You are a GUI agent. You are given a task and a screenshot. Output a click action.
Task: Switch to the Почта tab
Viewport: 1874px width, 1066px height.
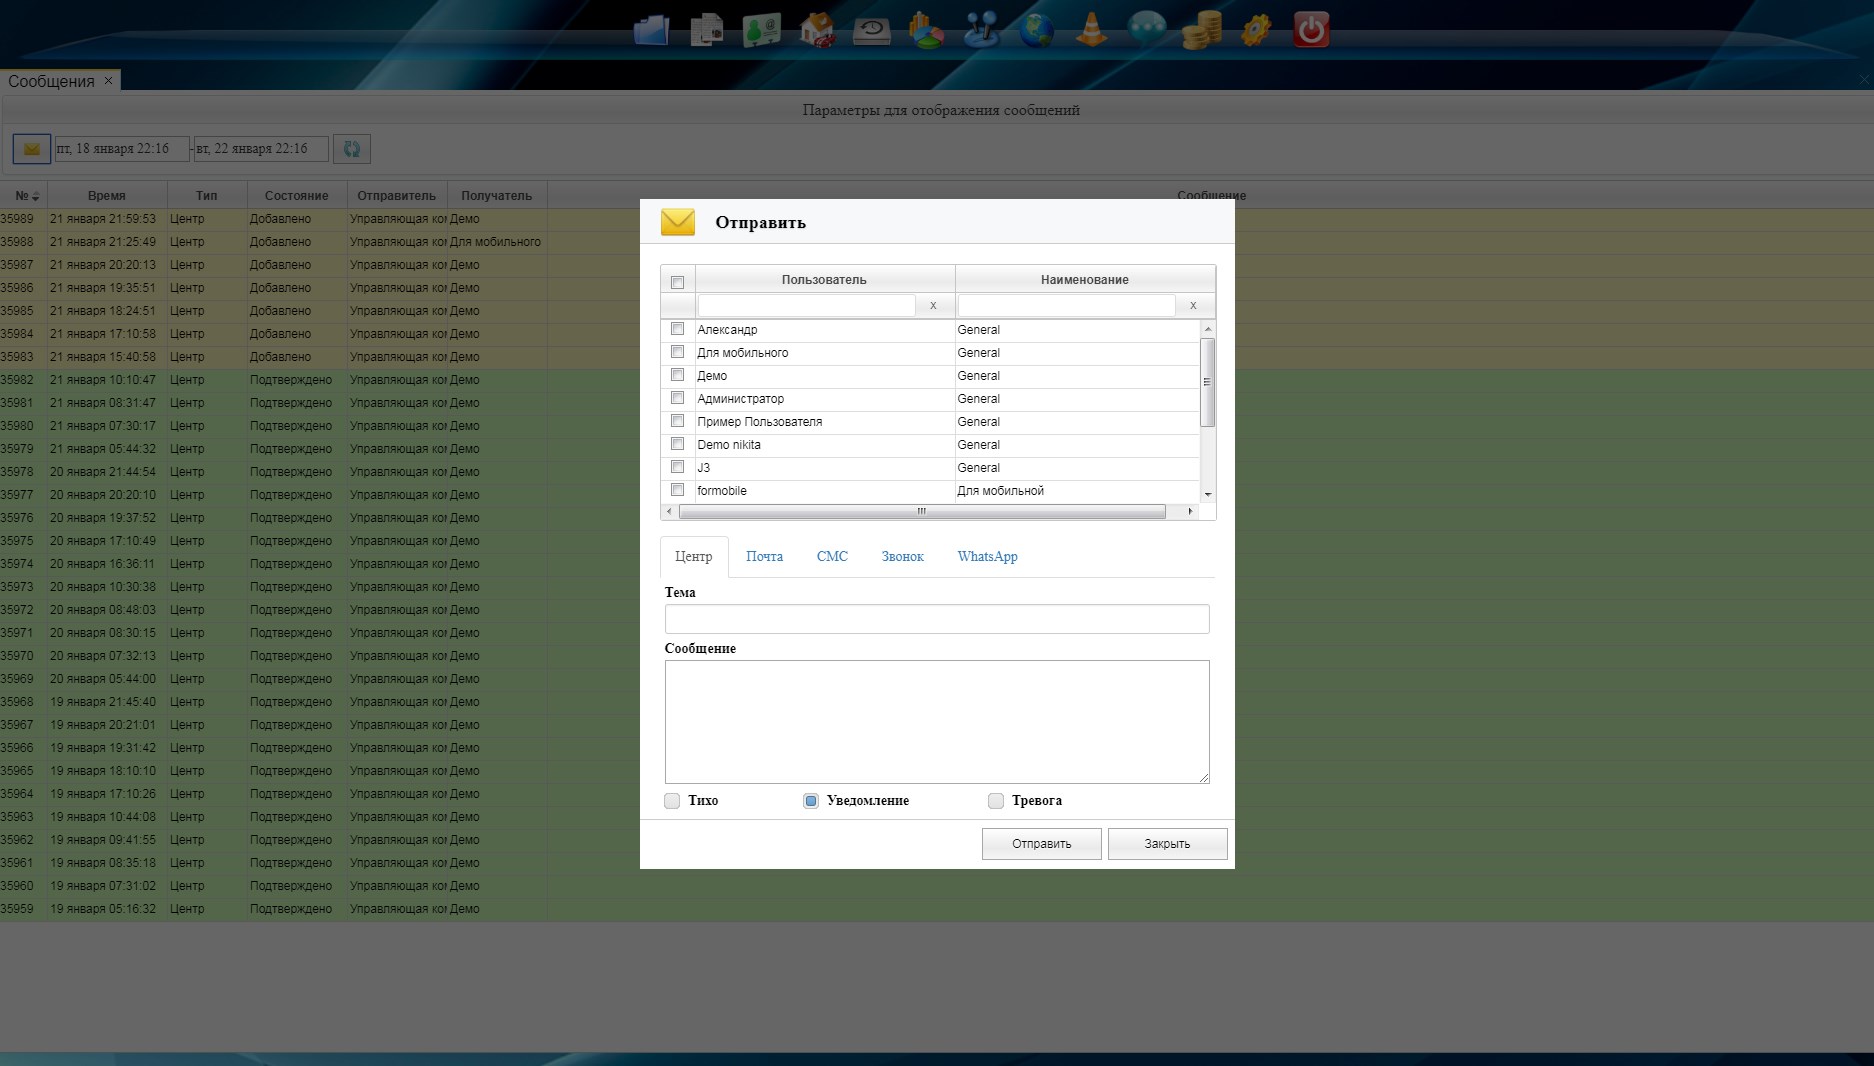click(764, 557)
